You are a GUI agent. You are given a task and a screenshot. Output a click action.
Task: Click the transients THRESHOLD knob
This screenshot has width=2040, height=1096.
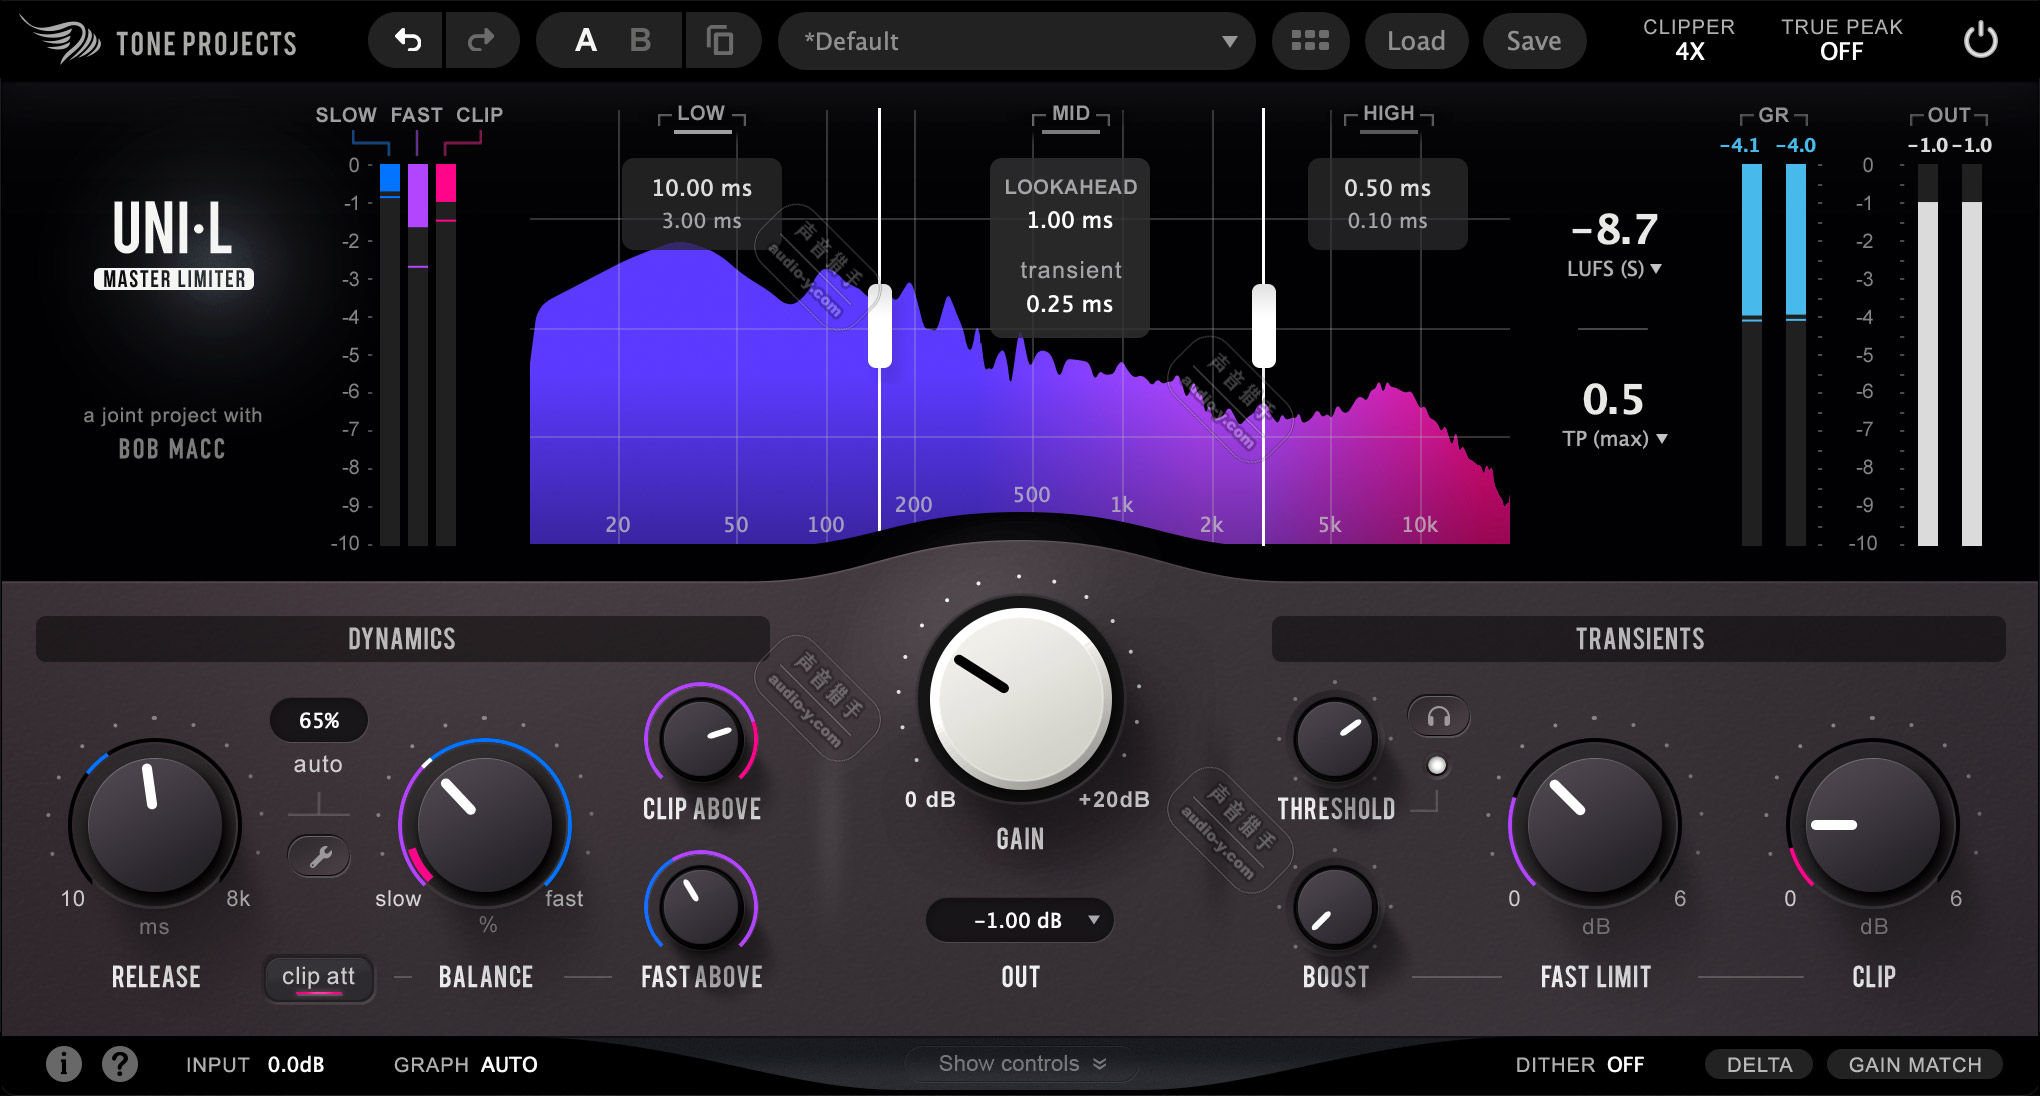1335,739
